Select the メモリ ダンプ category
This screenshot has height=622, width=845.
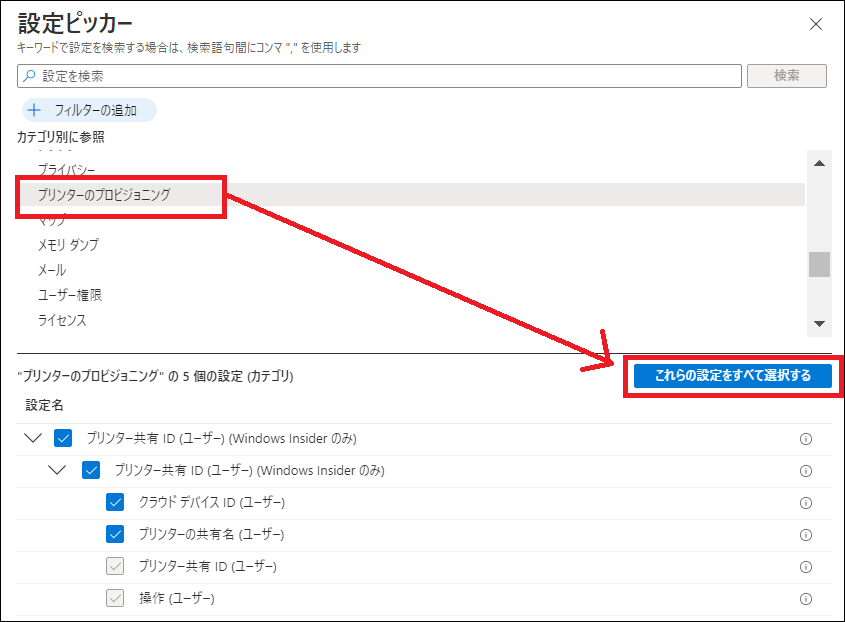68,245
